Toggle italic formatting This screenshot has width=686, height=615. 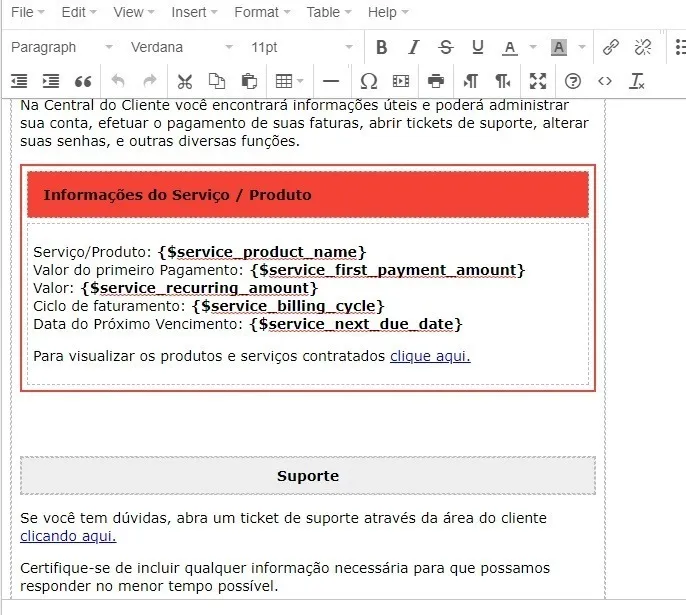point(413,47)
